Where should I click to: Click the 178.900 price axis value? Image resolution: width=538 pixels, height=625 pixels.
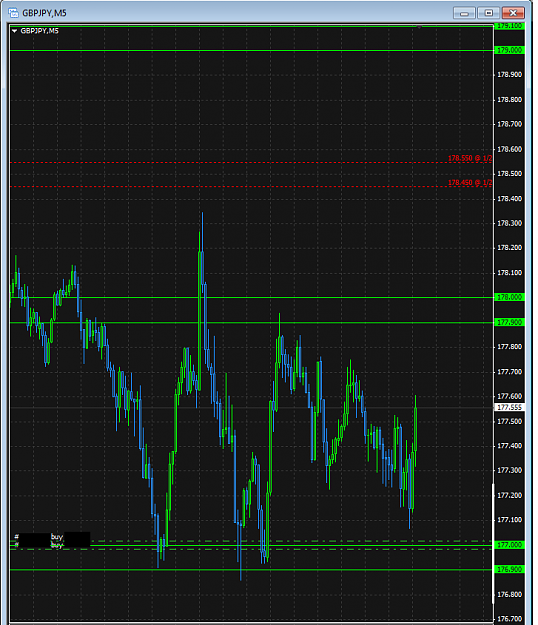509,75
